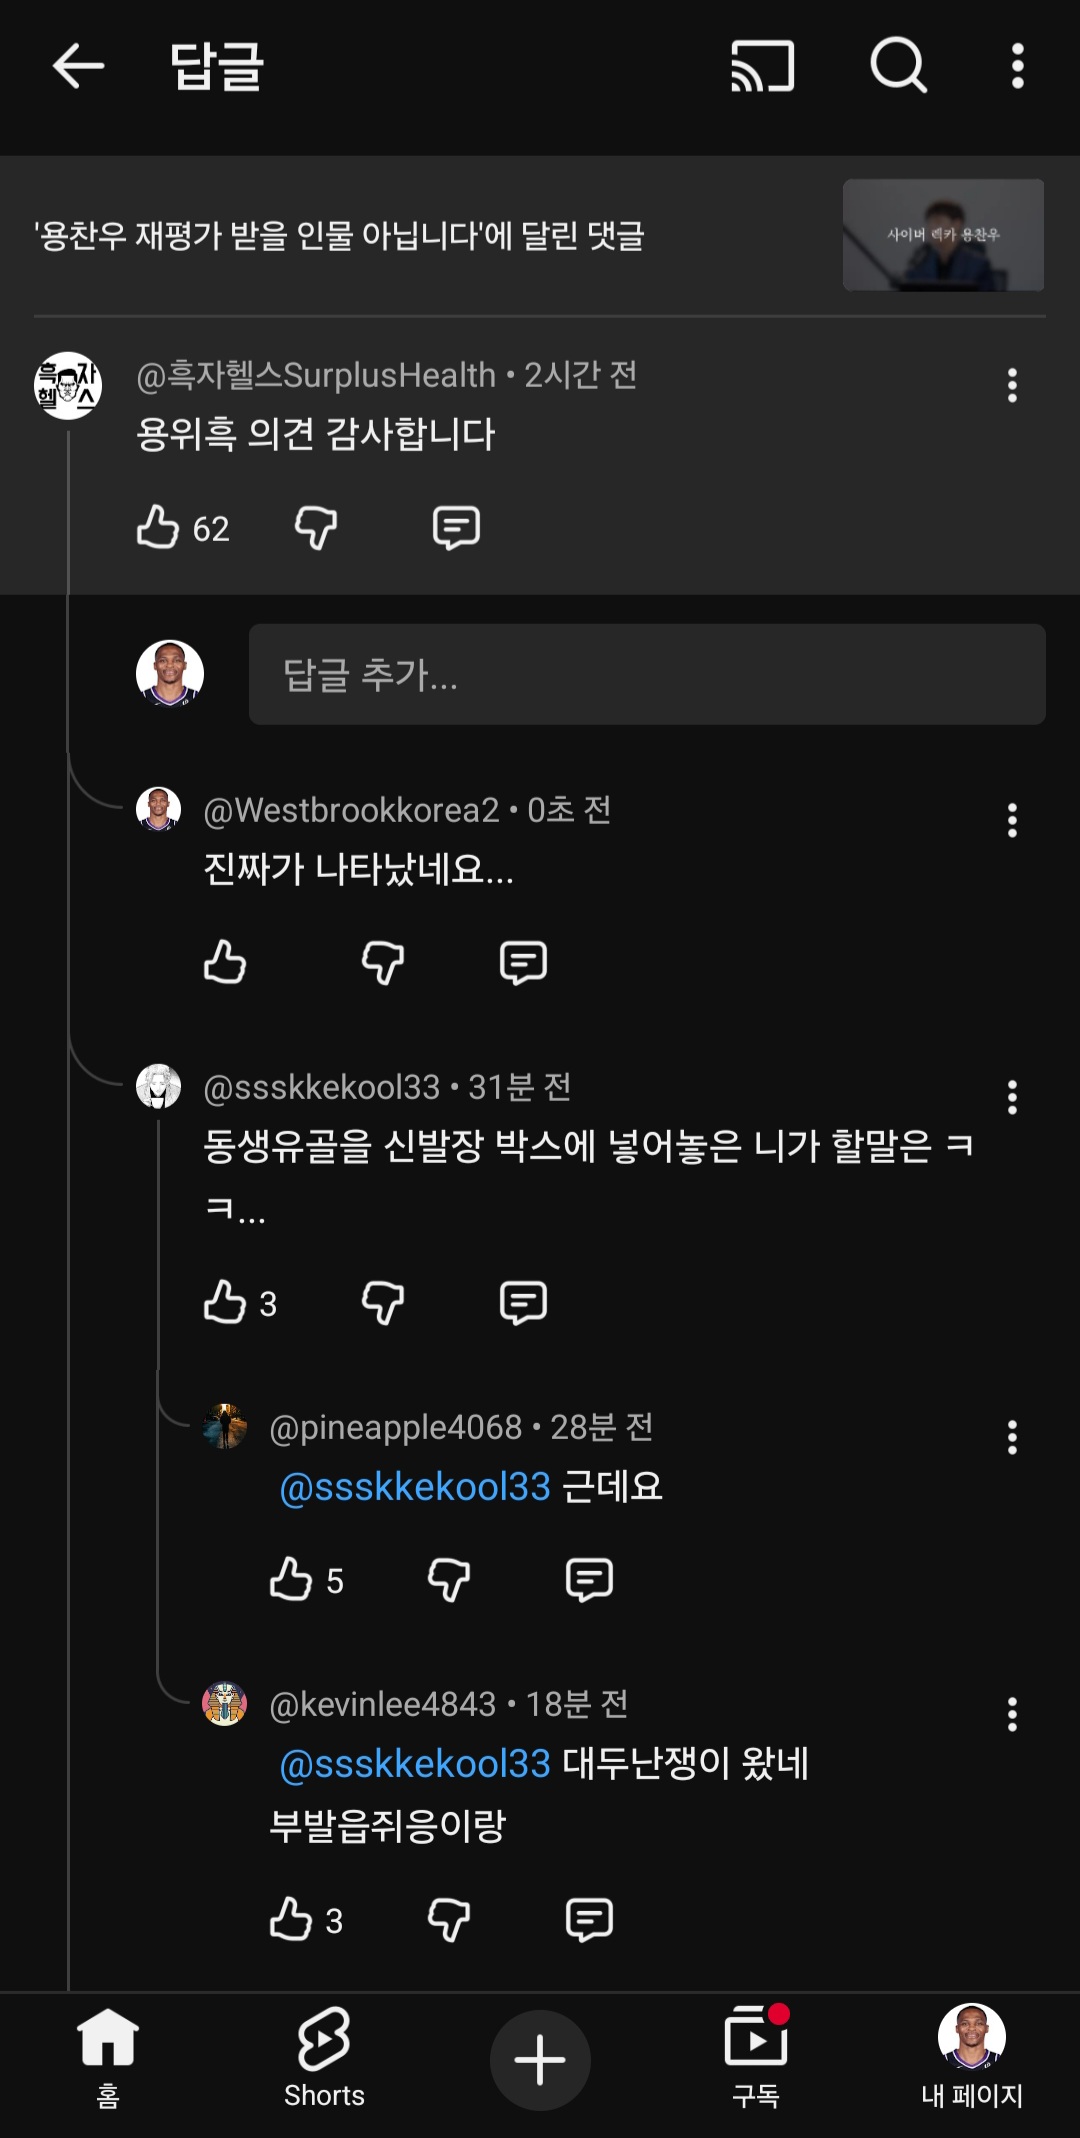Like the Westbrookkorea2 reply
Screen dimensions: 1080x2138
[225, 962]
